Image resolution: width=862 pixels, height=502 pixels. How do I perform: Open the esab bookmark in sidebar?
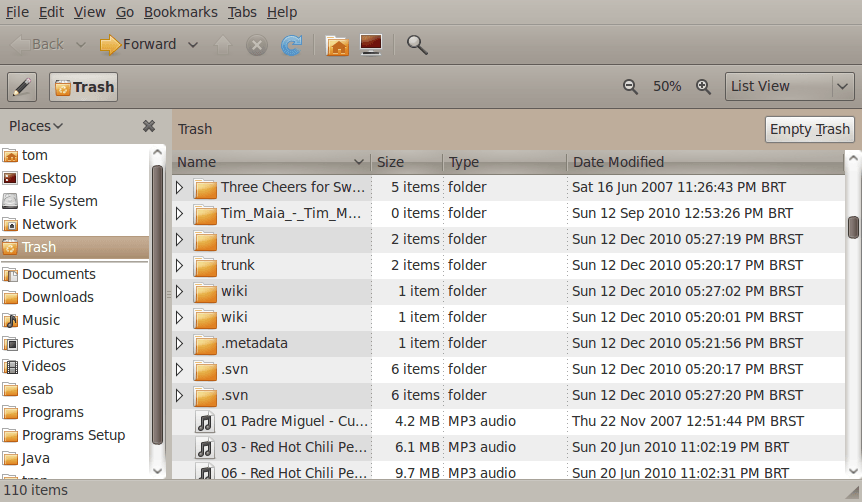click(x=74, y=389)
